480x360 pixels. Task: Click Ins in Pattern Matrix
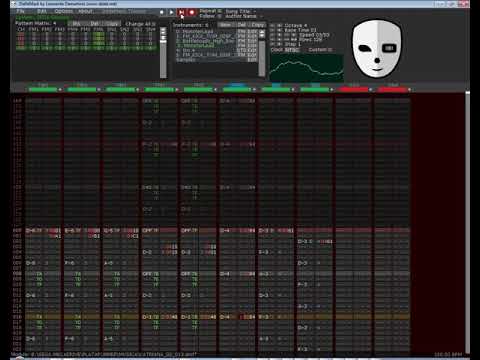click(76, 24)
